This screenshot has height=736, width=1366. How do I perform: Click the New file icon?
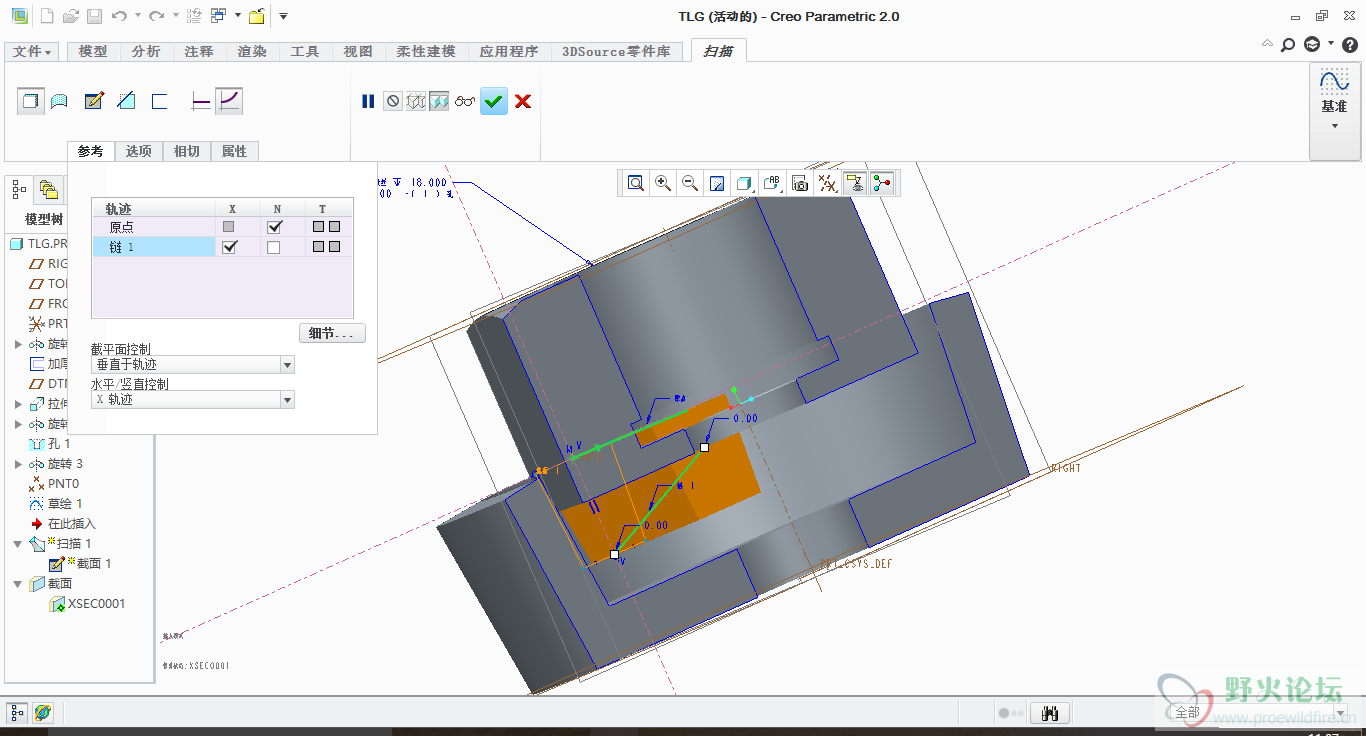[x=47, y=16]
